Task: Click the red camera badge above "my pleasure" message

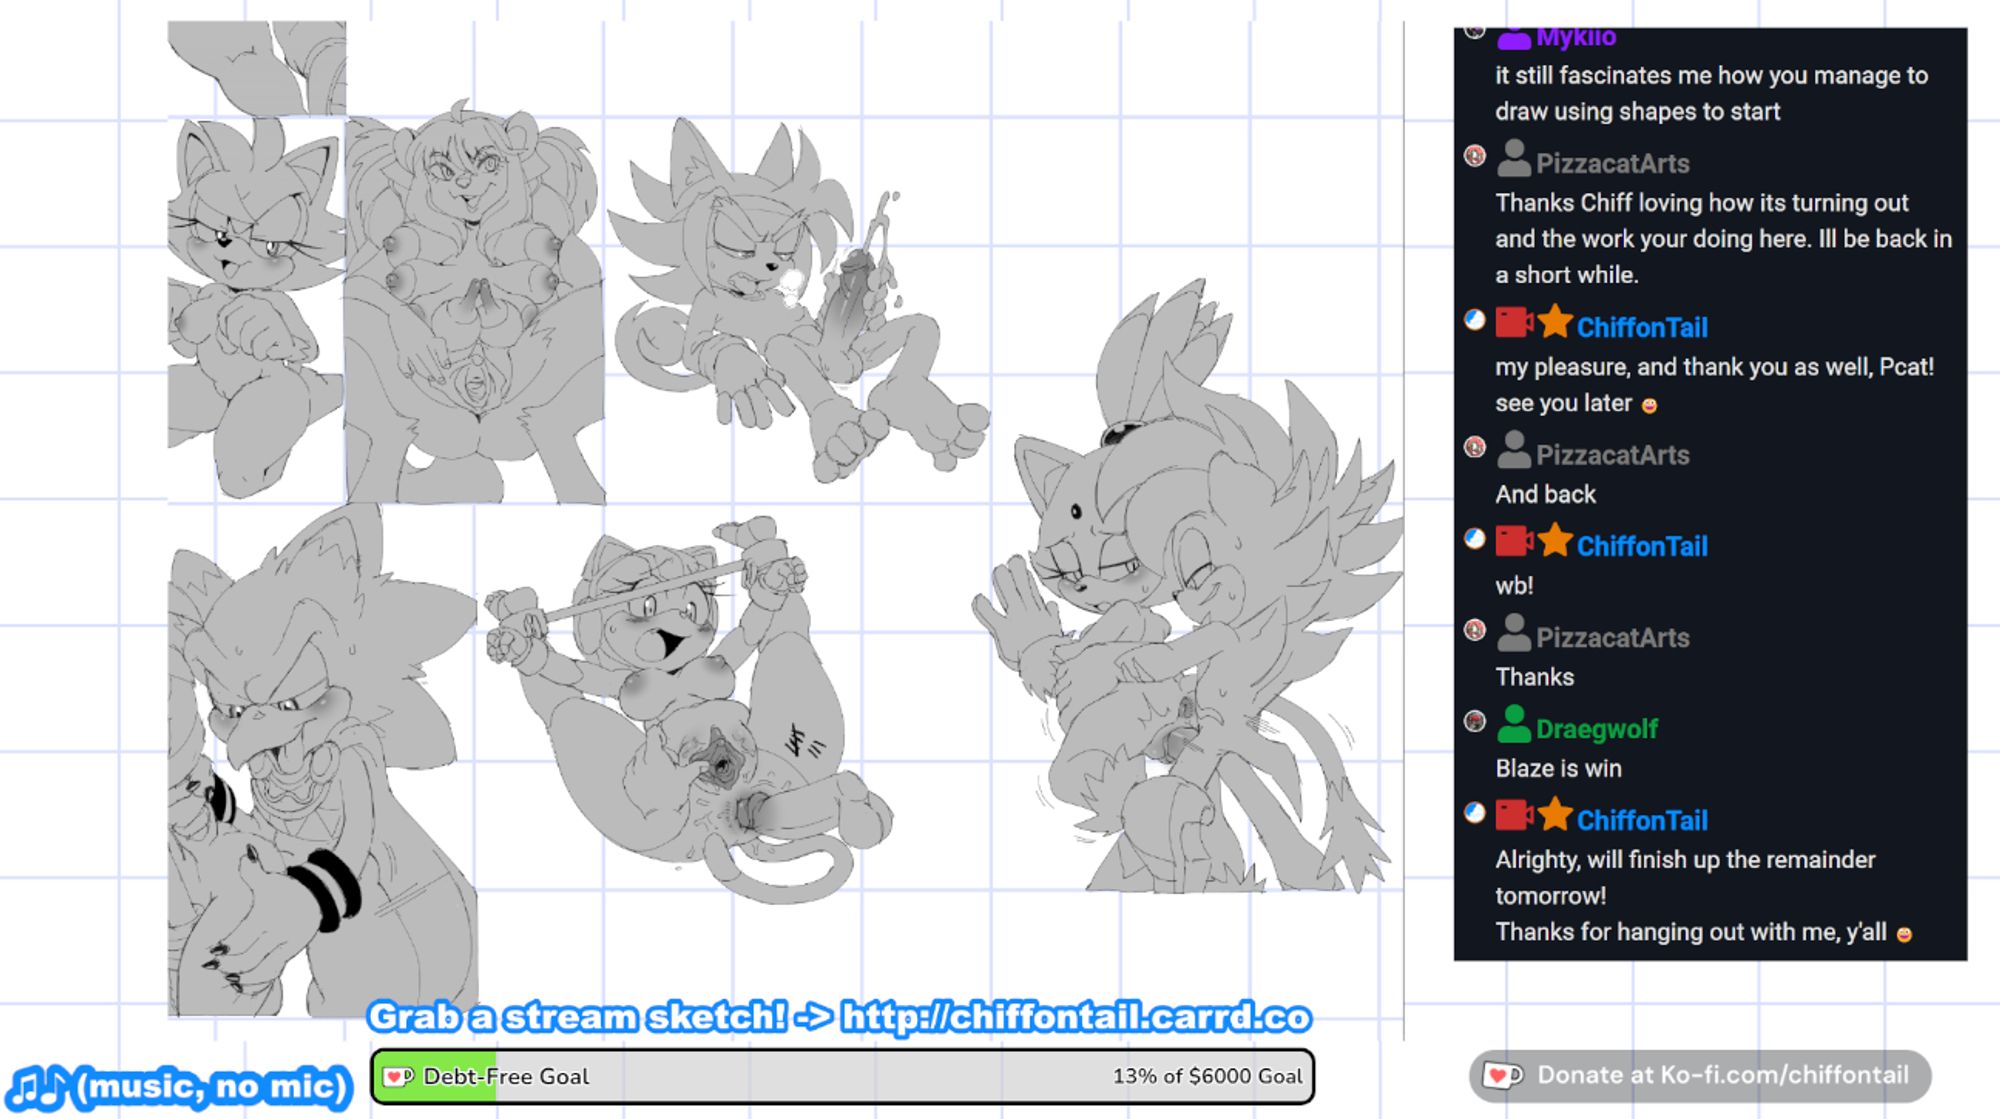Action: 1514,323
